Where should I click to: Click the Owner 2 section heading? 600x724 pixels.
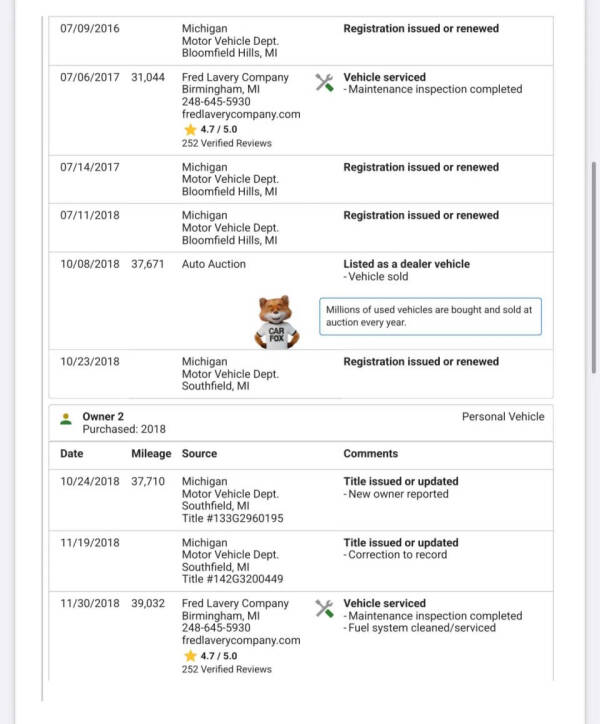pos(103,416)
